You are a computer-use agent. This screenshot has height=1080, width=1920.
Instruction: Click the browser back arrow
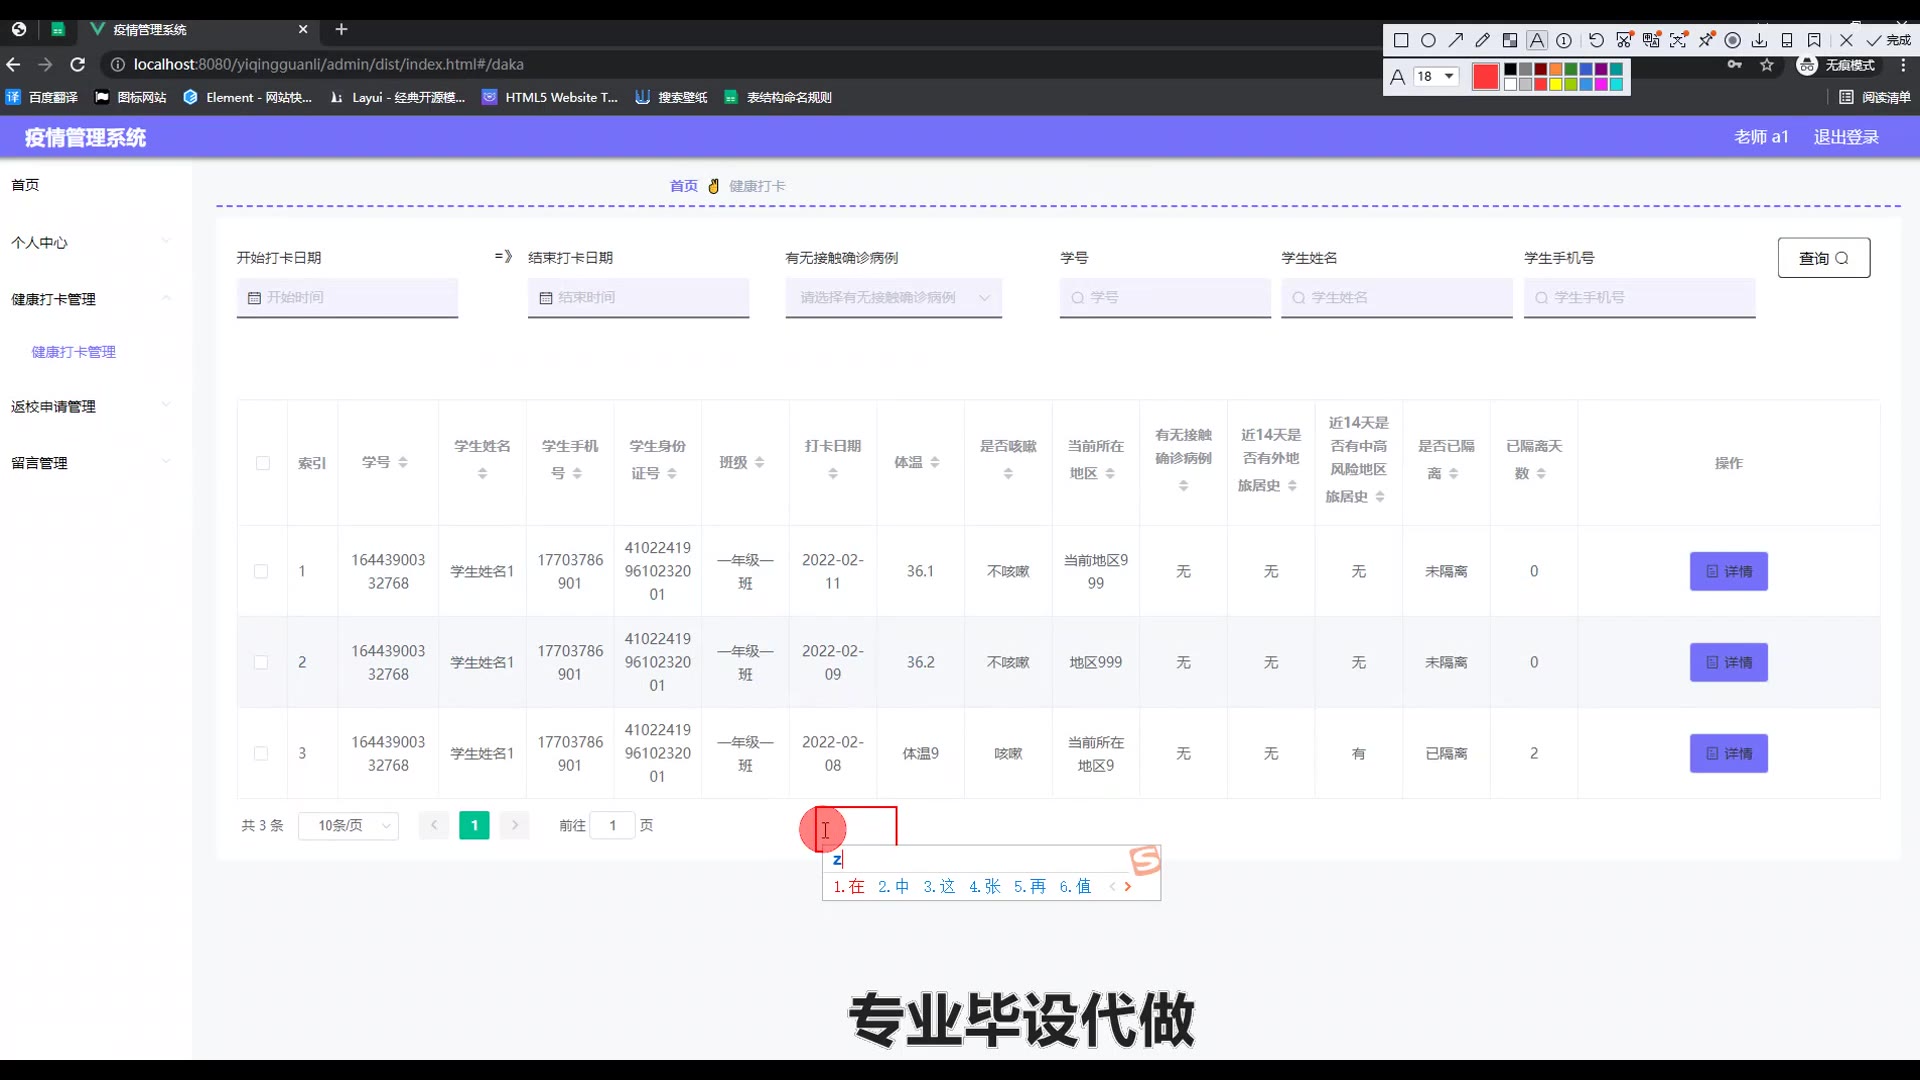pyautogui.click(x=13, y=65)
